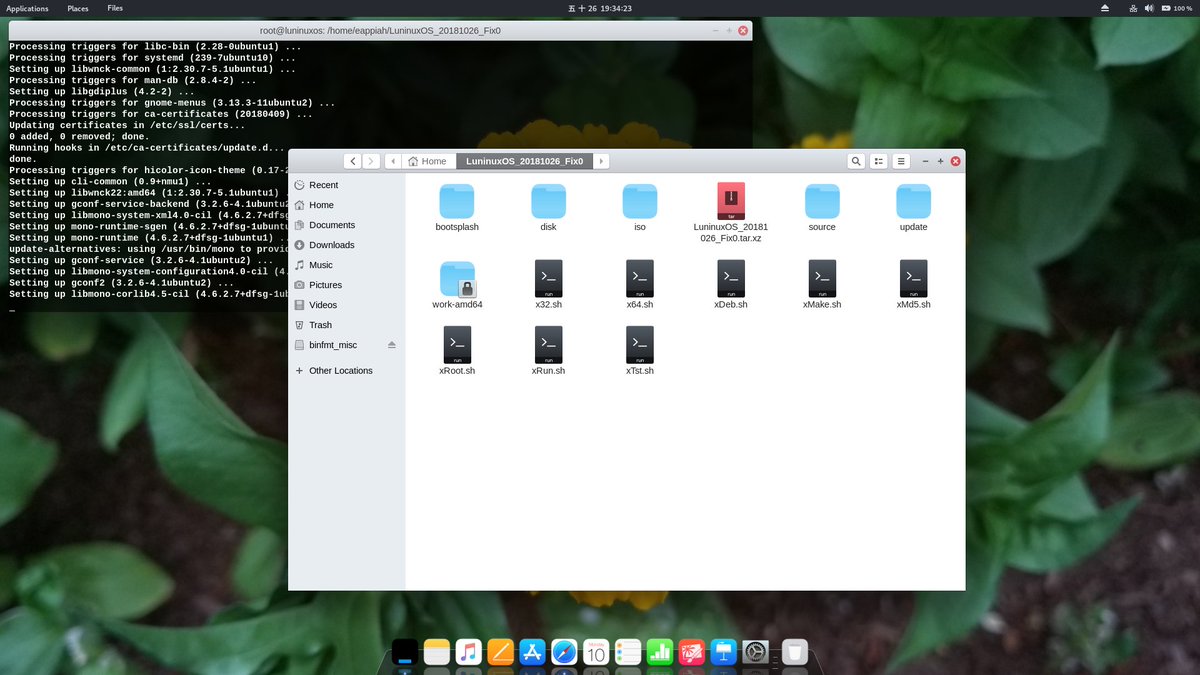
Task: Expand the path bar overflow chevron
Action: 601,160
